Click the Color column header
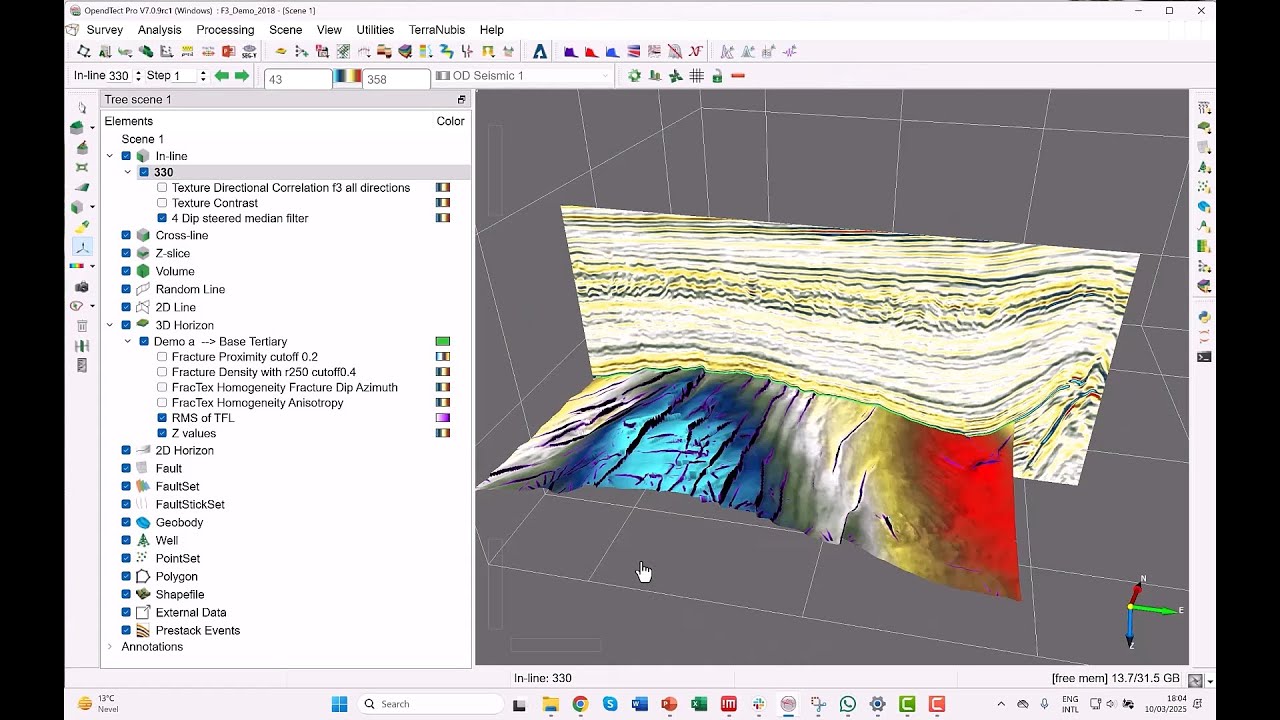The image size is (1280, 720). (x=450, y=121)
